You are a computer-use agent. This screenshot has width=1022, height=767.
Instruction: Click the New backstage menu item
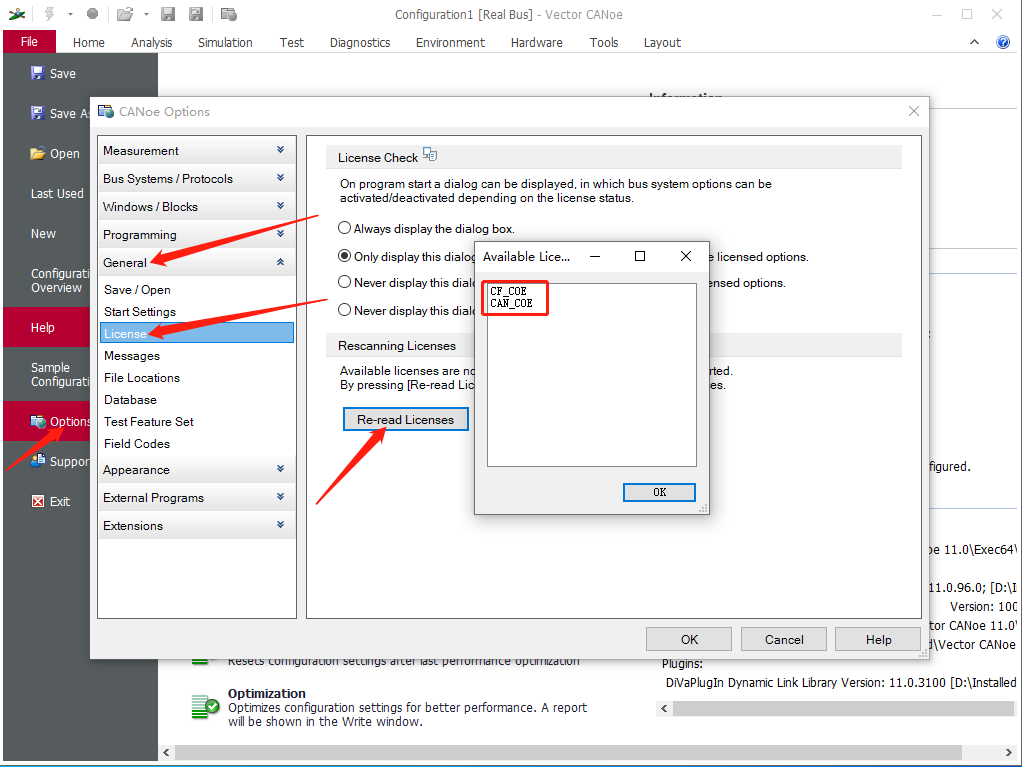43,233
